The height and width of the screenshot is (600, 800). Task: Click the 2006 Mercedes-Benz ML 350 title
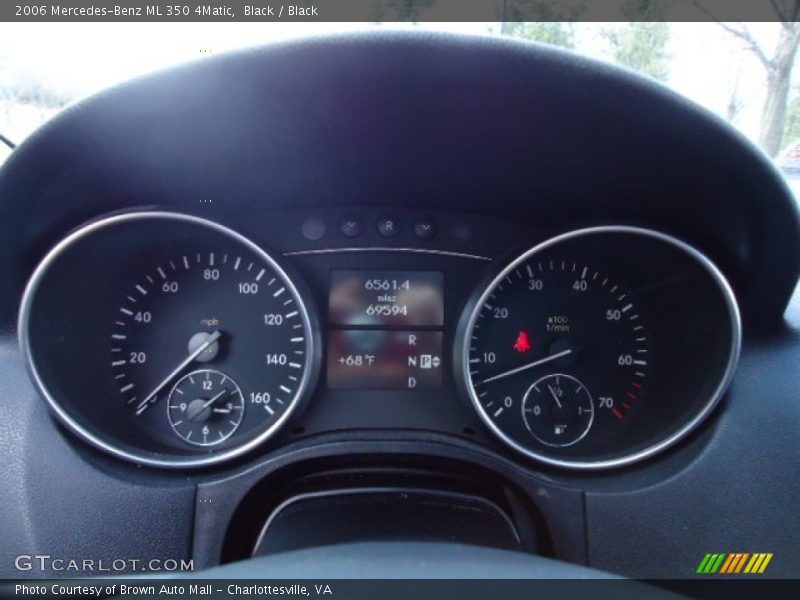click(125, 11)
